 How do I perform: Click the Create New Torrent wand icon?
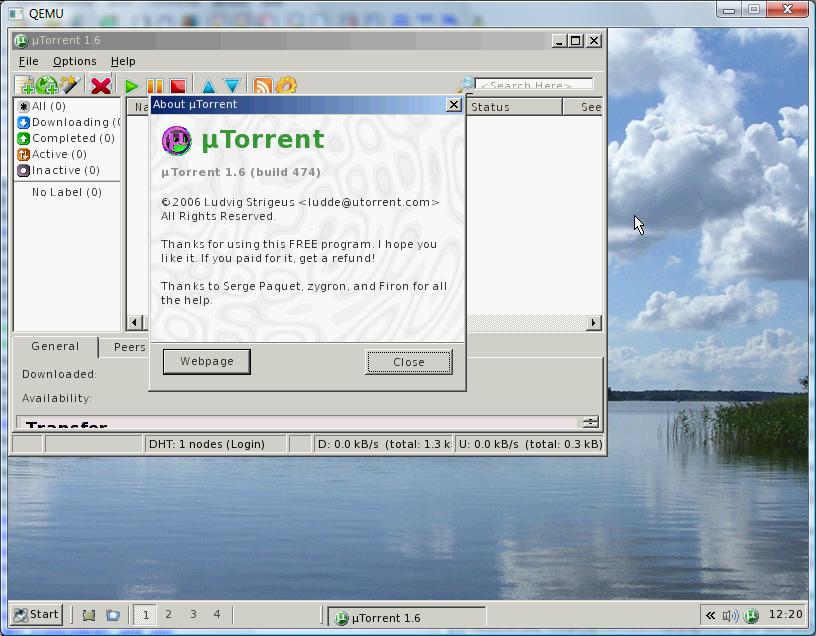pyautogui.click(x=69, y=87)
